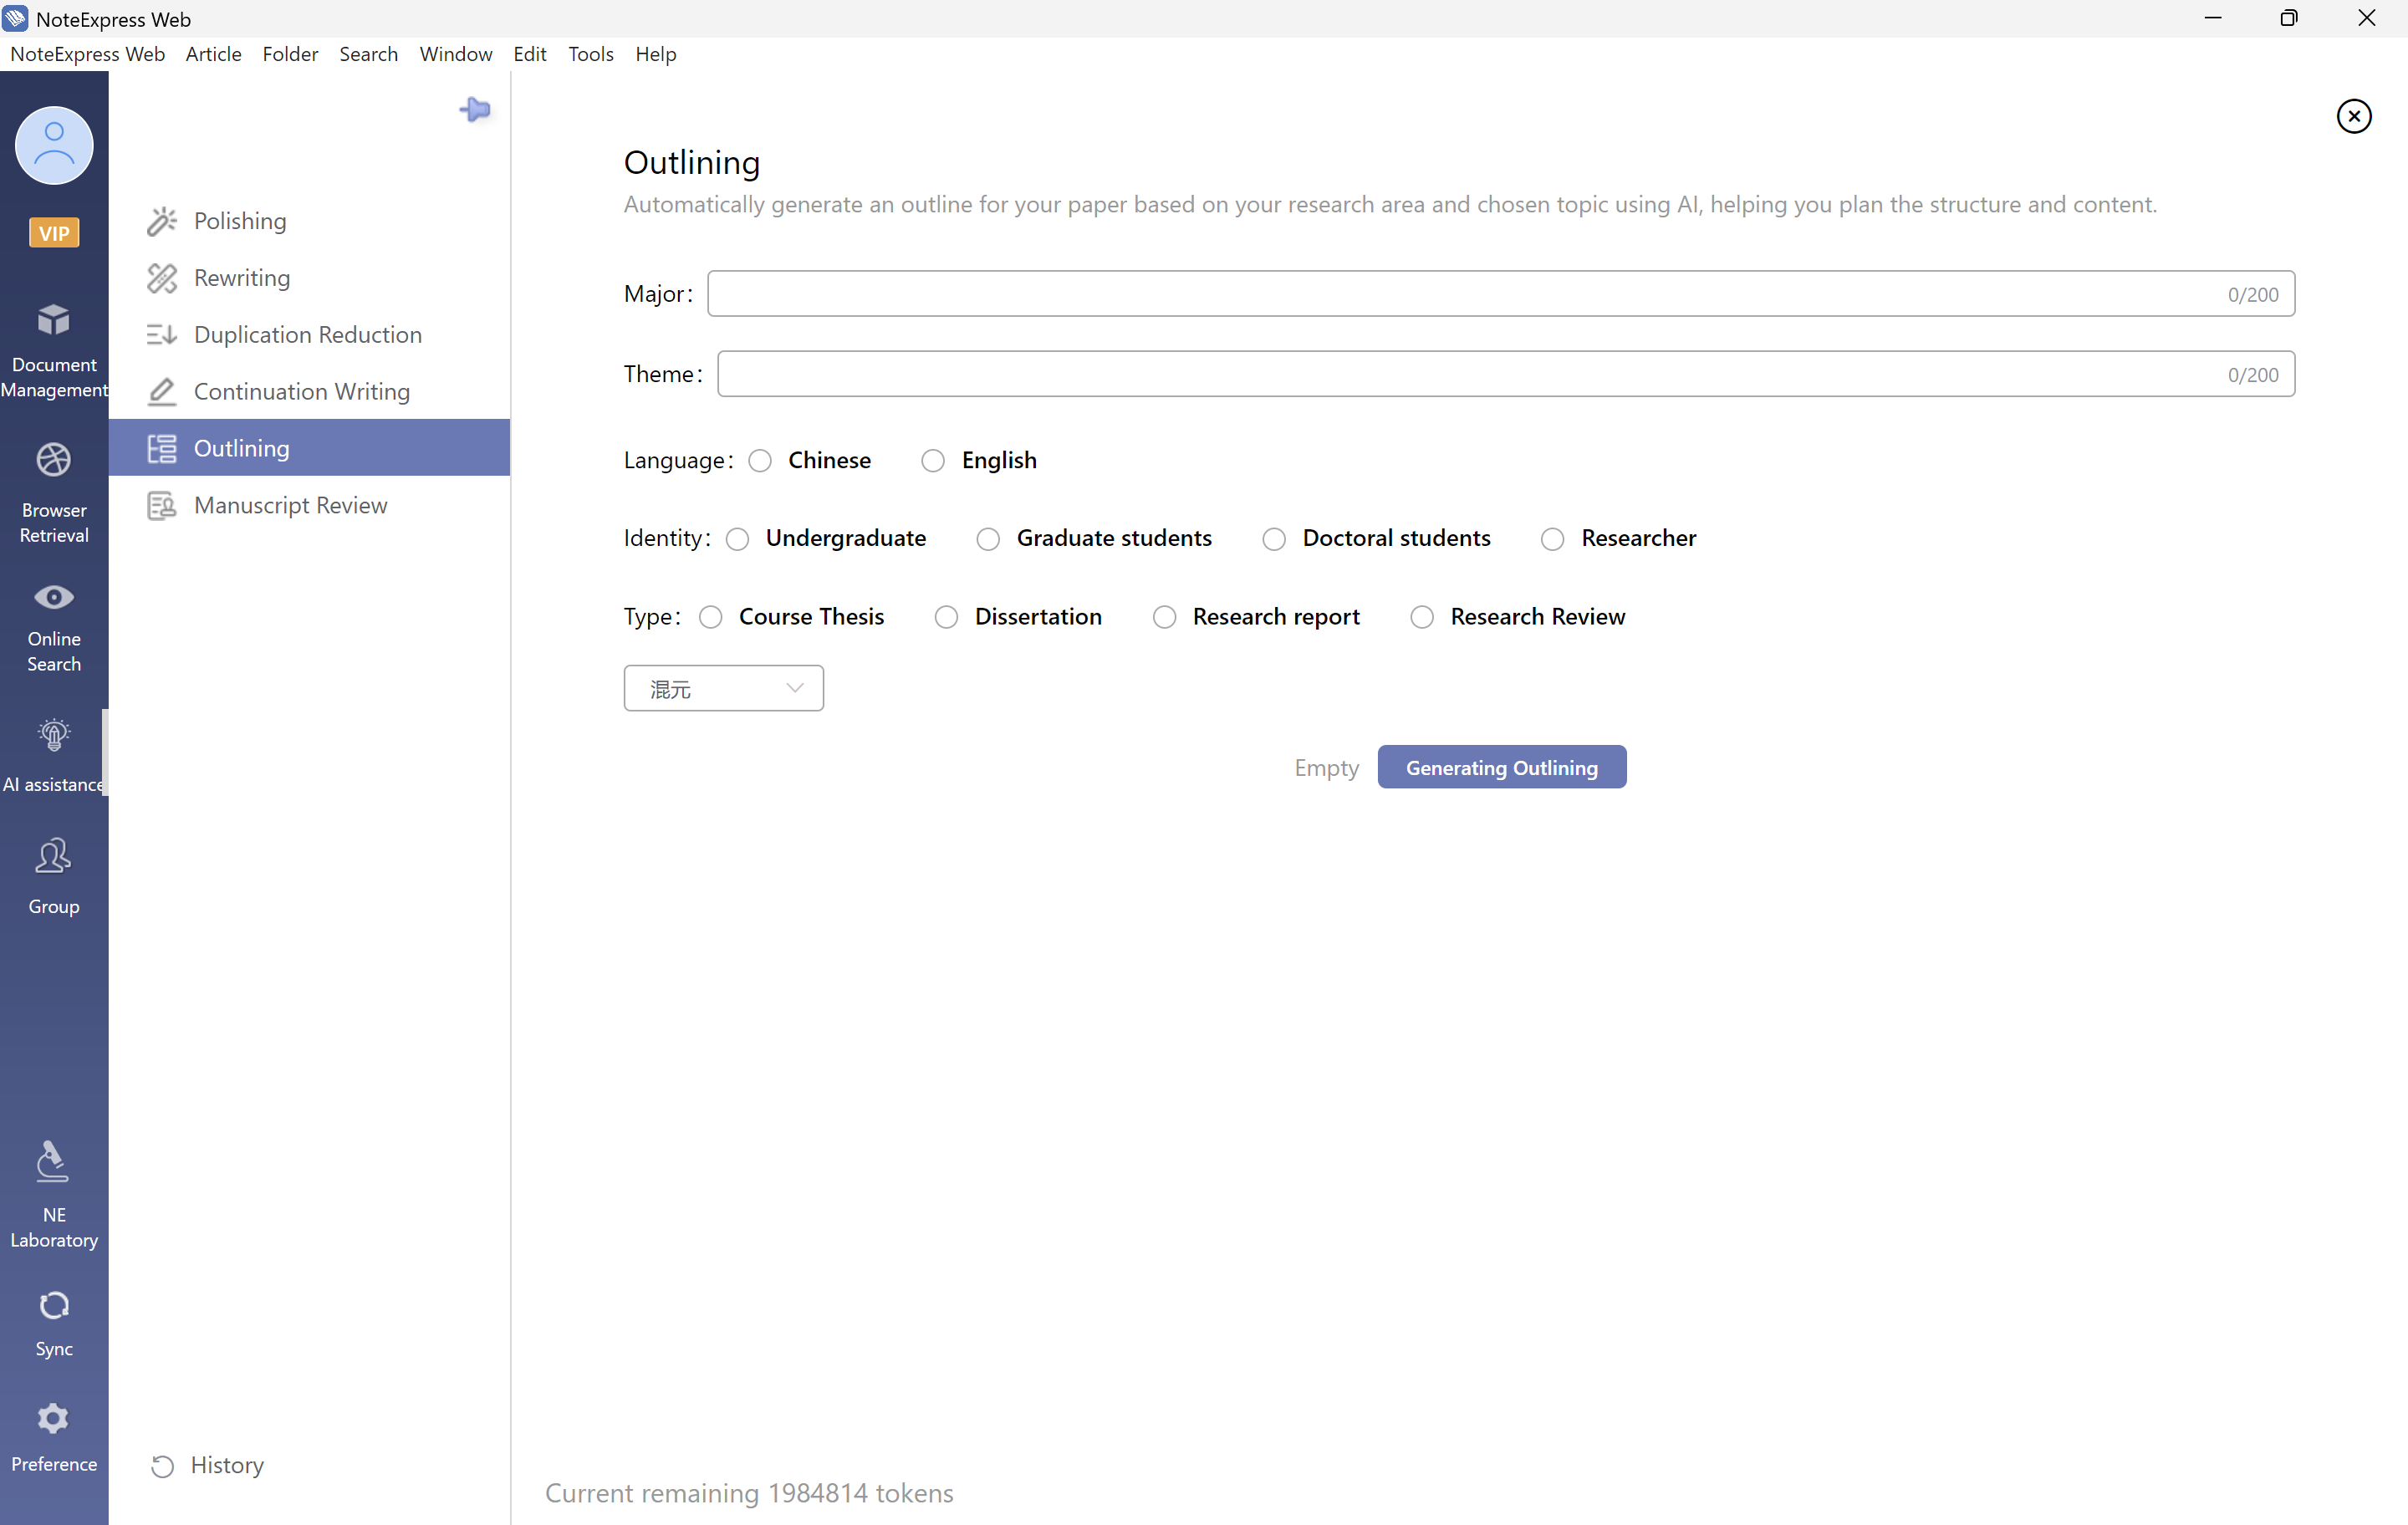Select Dissertation type
The height and width of the screenshot is (1525, 2408).
pyautogui.click(x=946, y=617)
